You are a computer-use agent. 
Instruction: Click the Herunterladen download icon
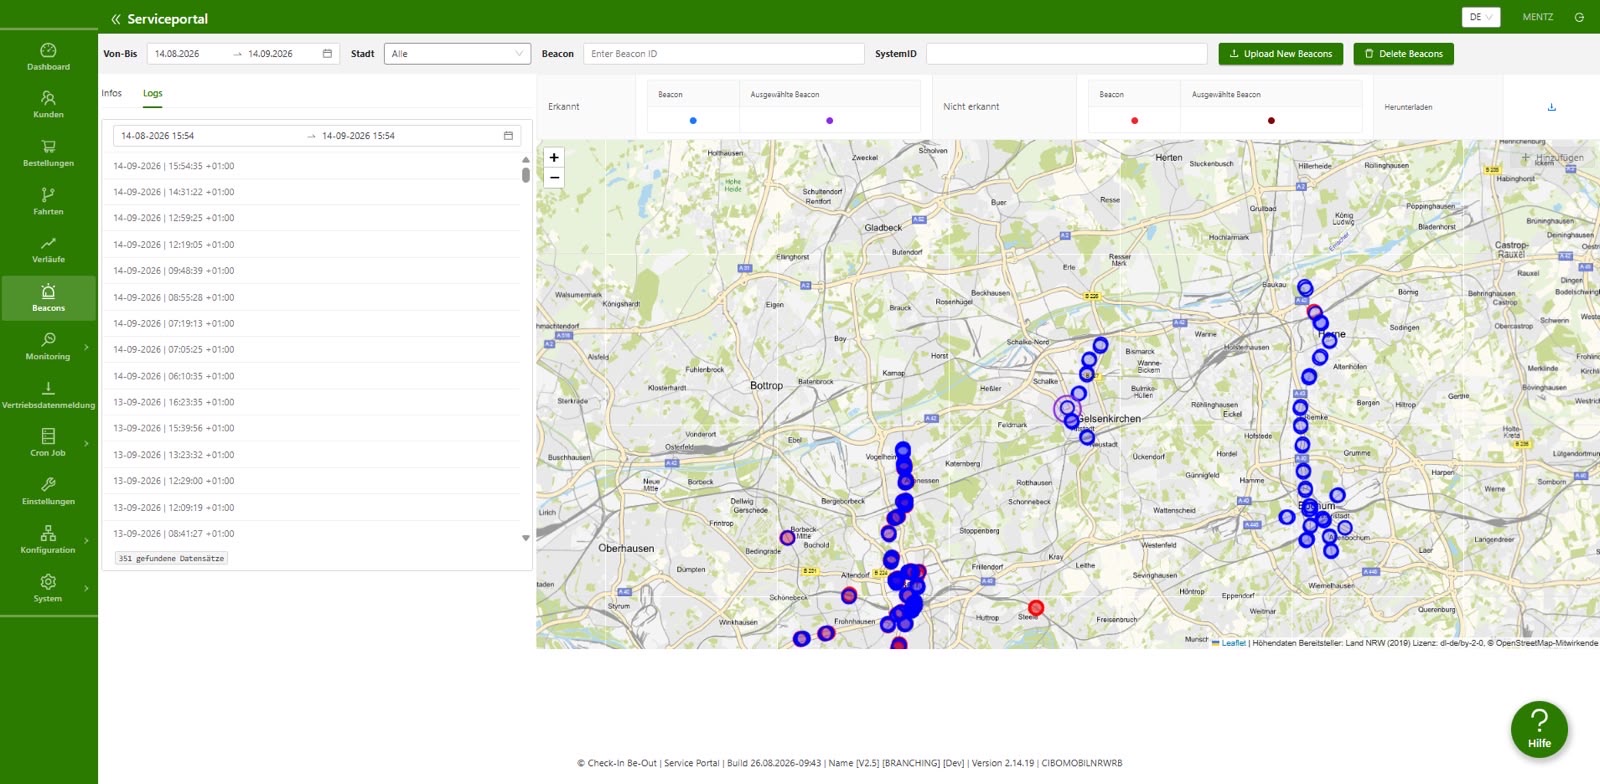(1552, 107)
